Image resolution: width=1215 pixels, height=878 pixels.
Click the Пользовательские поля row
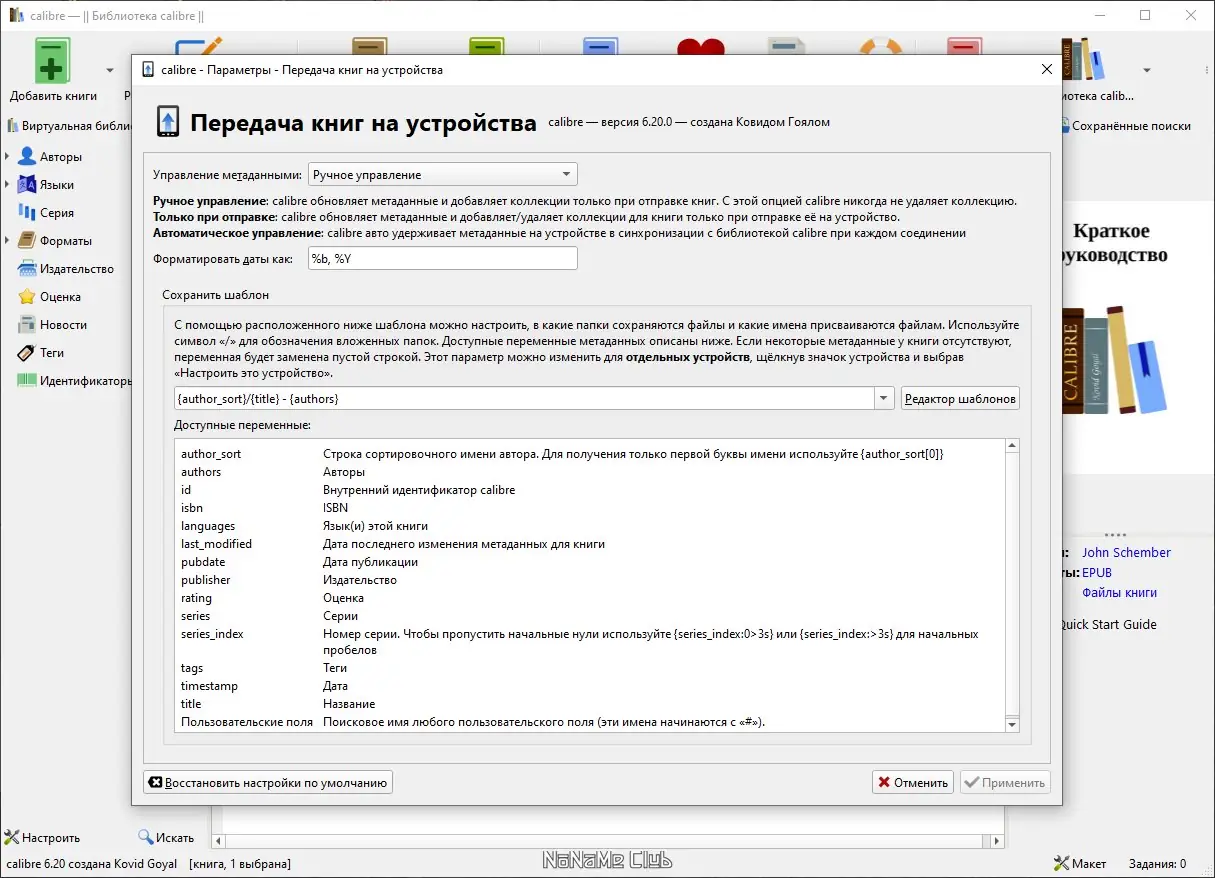[x=590, y=722]
